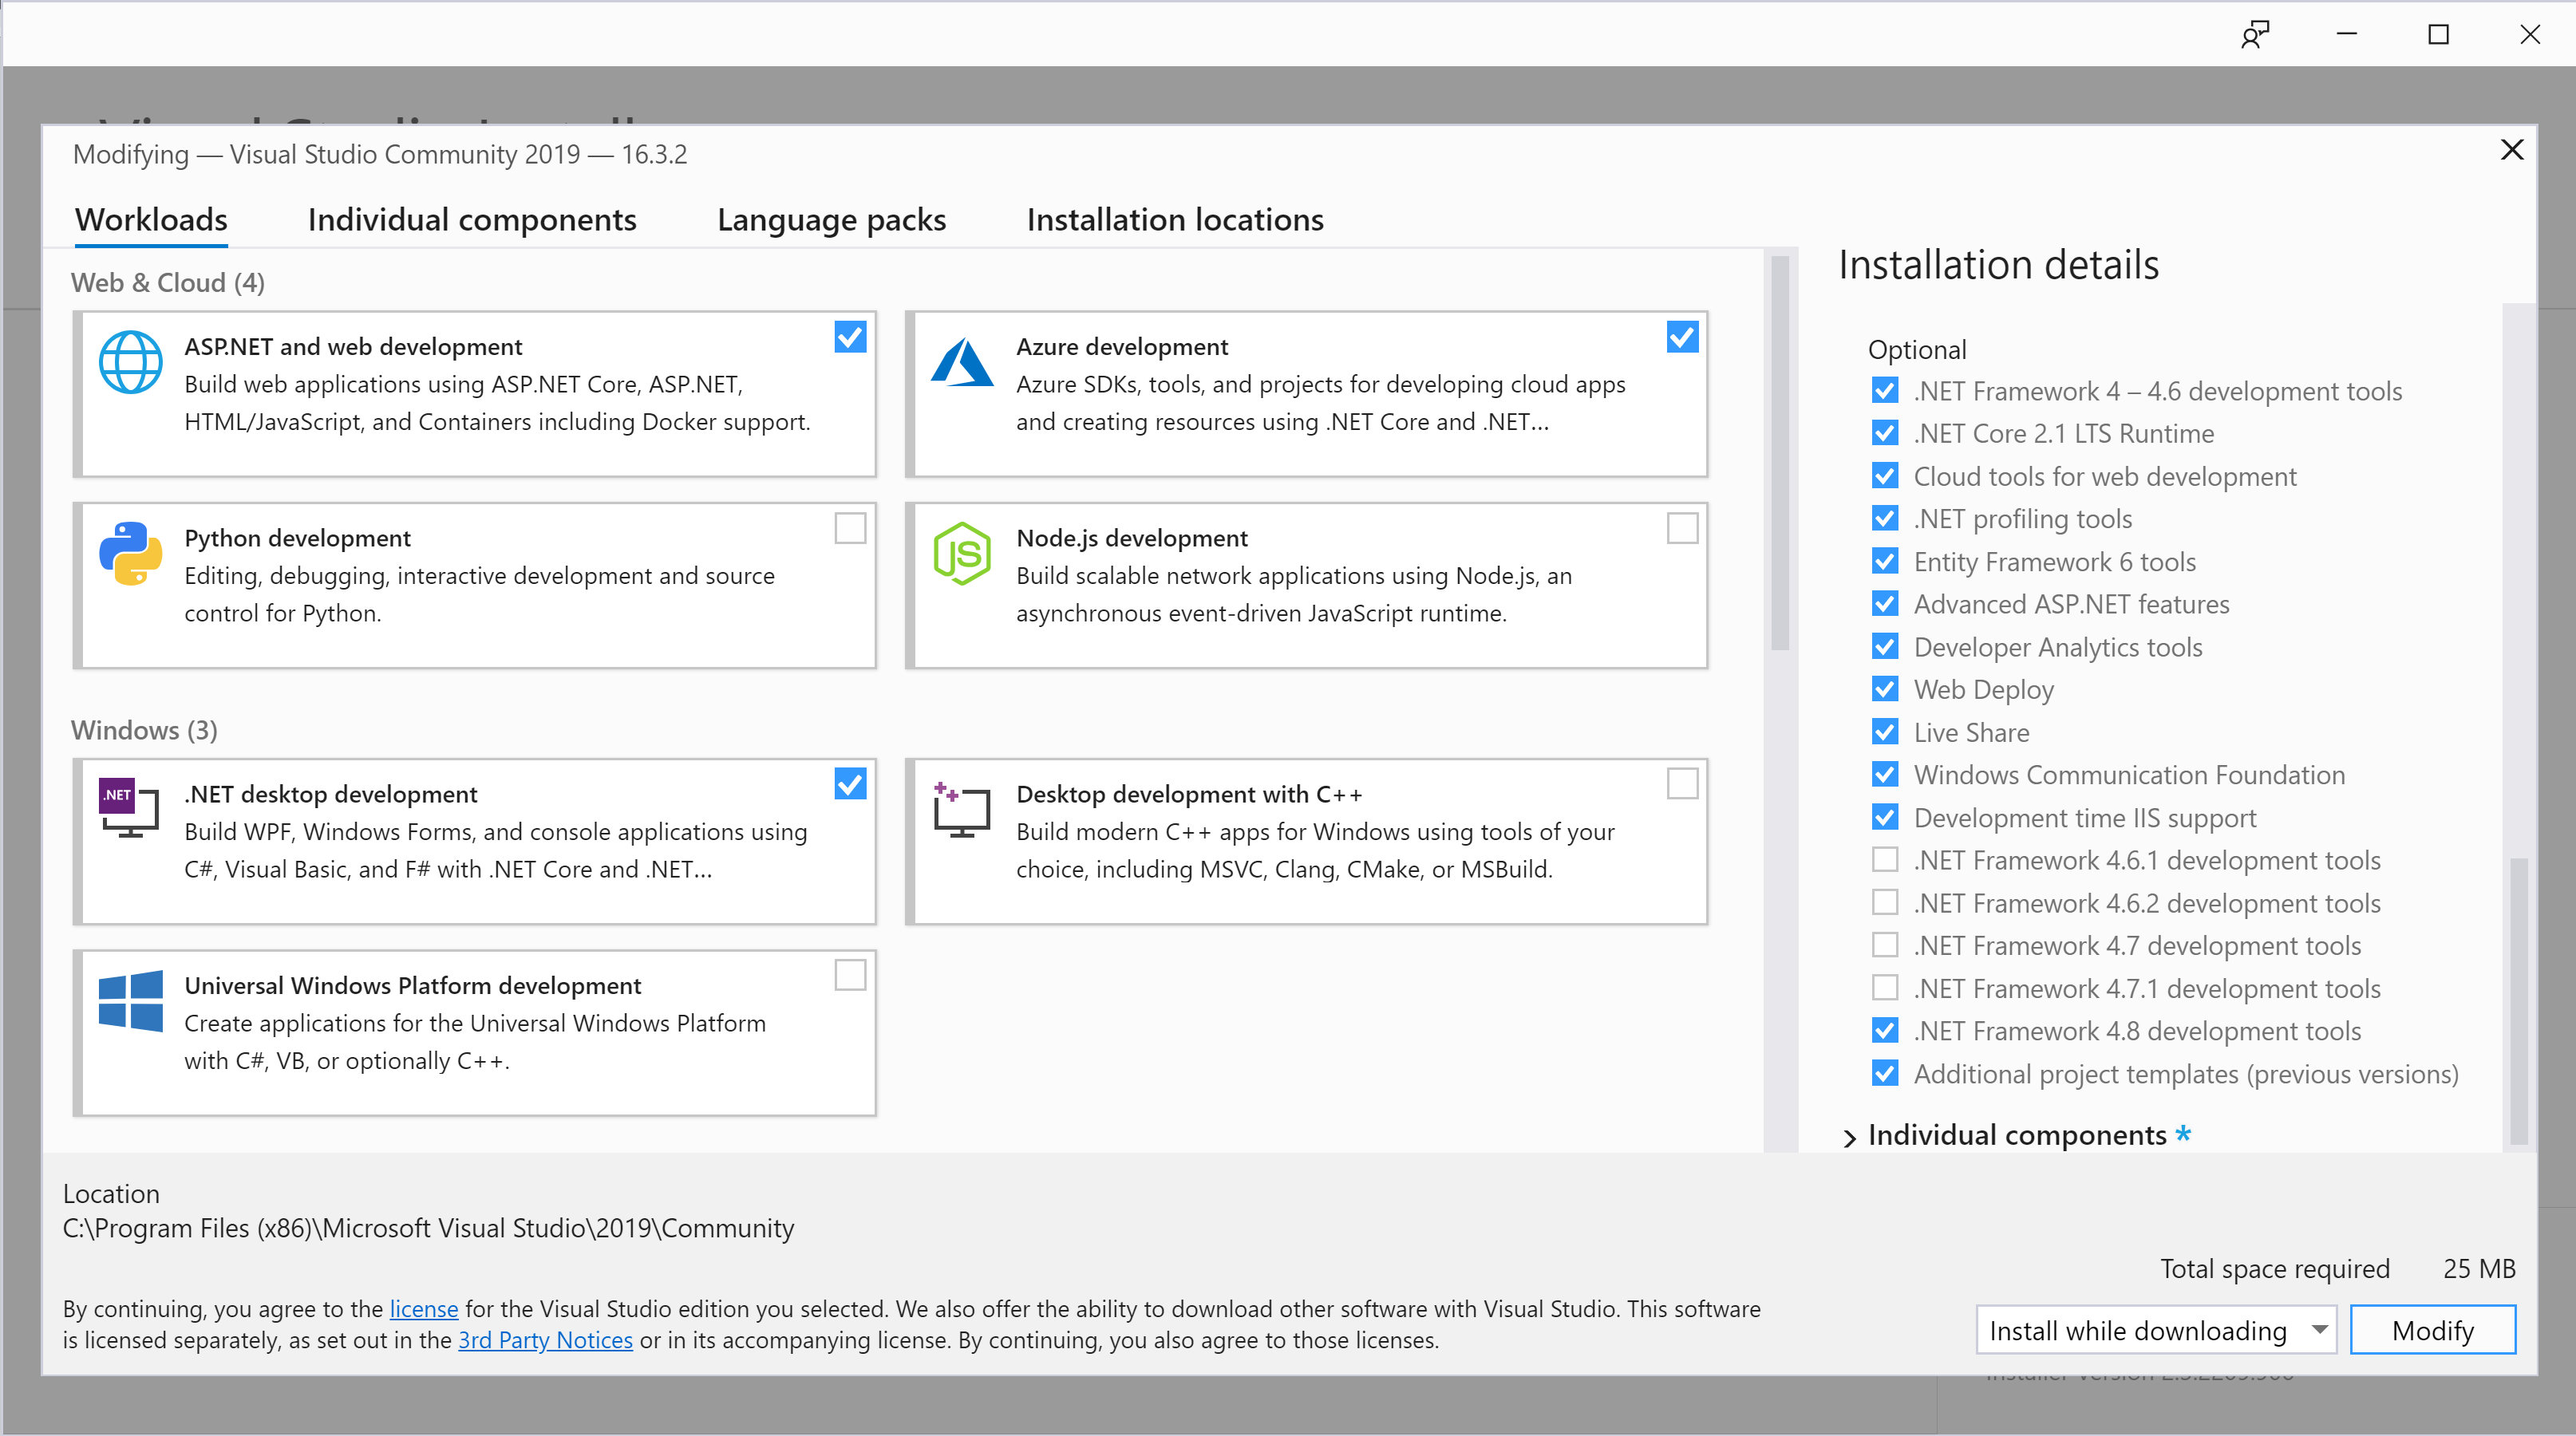Click the ASP.NET globe icon

click(x=130, y=362)
